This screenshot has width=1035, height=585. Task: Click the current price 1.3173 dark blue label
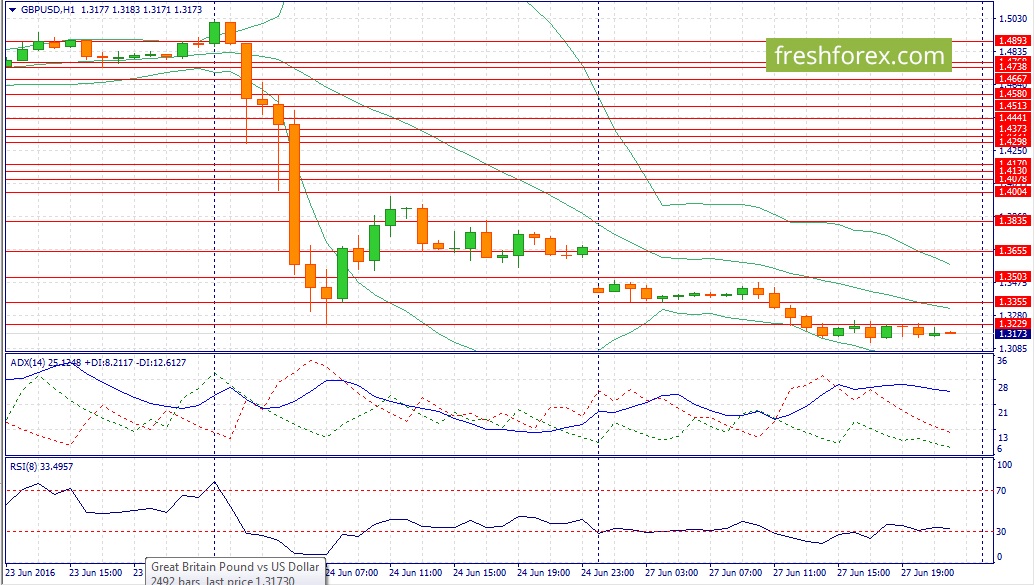click(1012, 334)
